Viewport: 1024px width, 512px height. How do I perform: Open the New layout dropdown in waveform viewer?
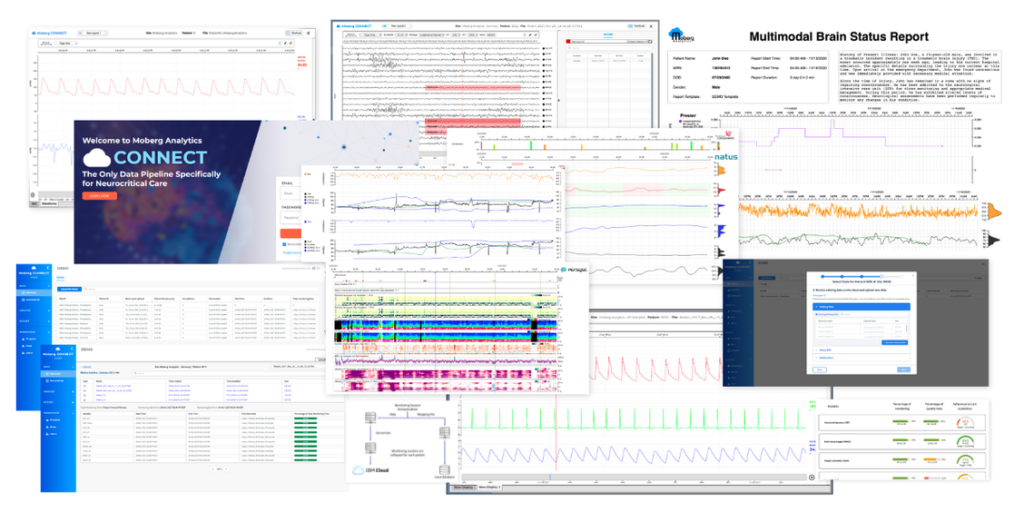91,32
